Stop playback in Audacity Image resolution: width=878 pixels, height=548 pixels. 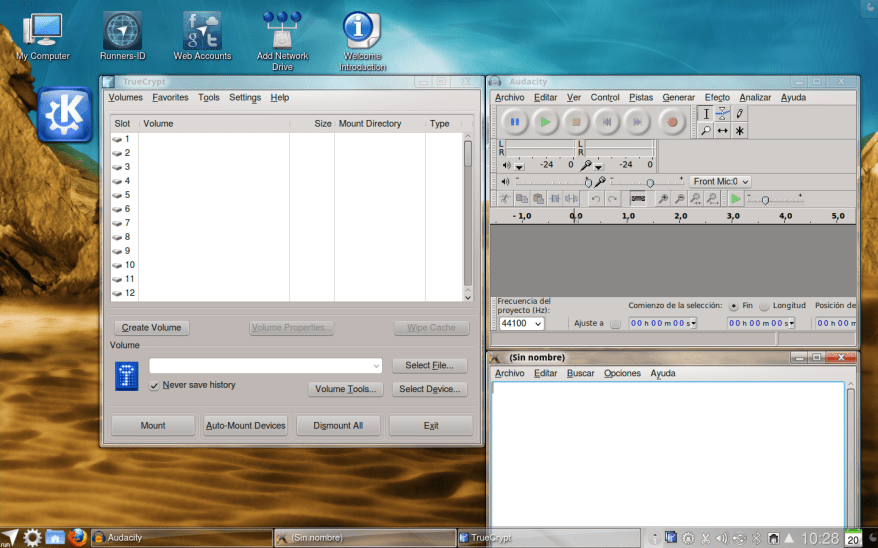pyautogui.click(x=576, y=121)
